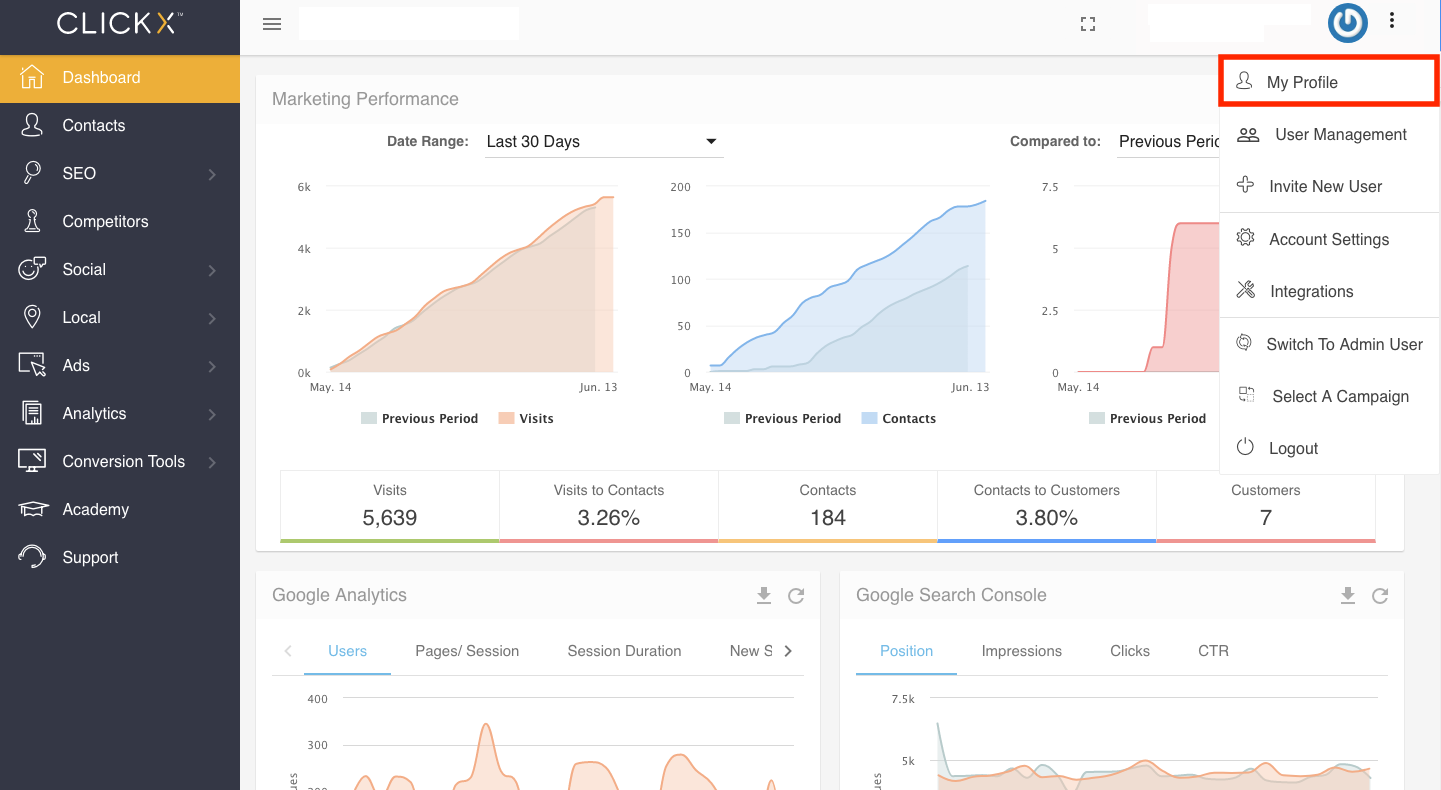The image size is (1441, 790).
Task: Click the Contacts person icon in sidebar
Action: click(32, 125)
